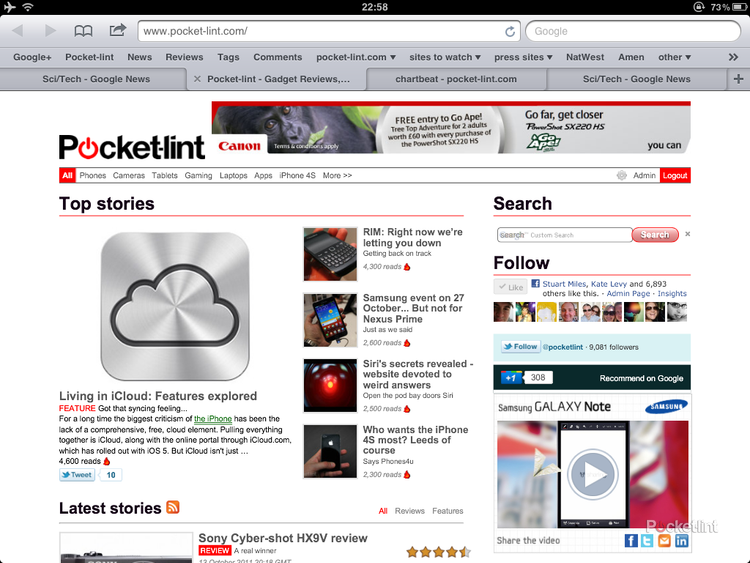Viewport: 750px width, 563px height.
Task: Open the Living in iCloud: Features explored headline
Action: (x=158, y=396)
